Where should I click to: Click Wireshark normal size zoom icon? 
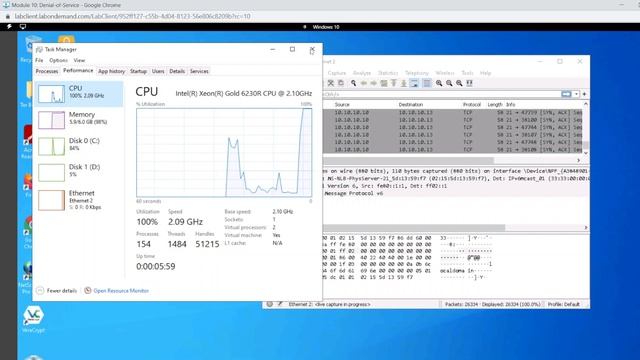coord(459,83)
